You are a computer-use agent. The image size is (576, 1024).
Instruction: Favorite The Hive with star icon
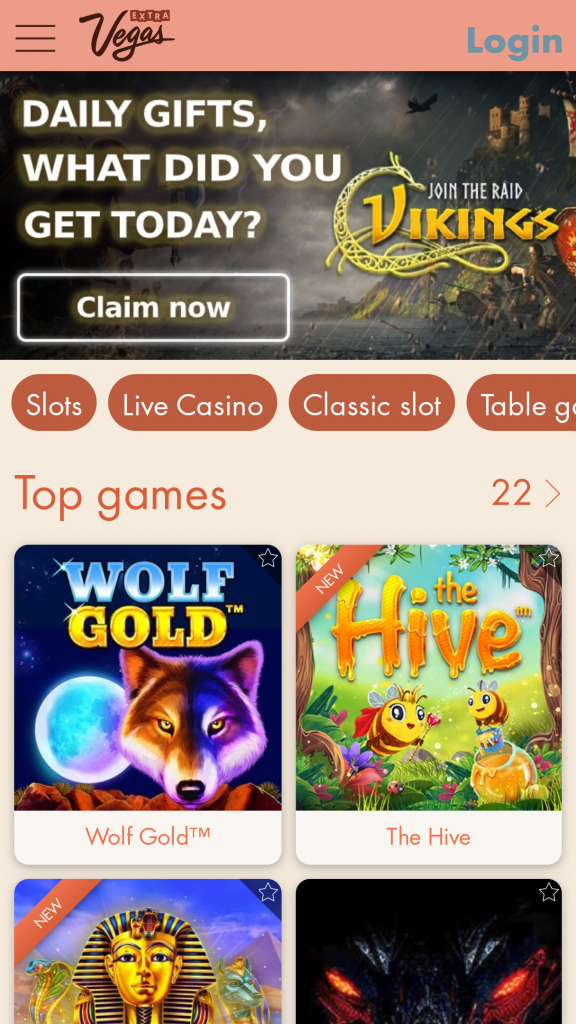click(x=549, y=558)
